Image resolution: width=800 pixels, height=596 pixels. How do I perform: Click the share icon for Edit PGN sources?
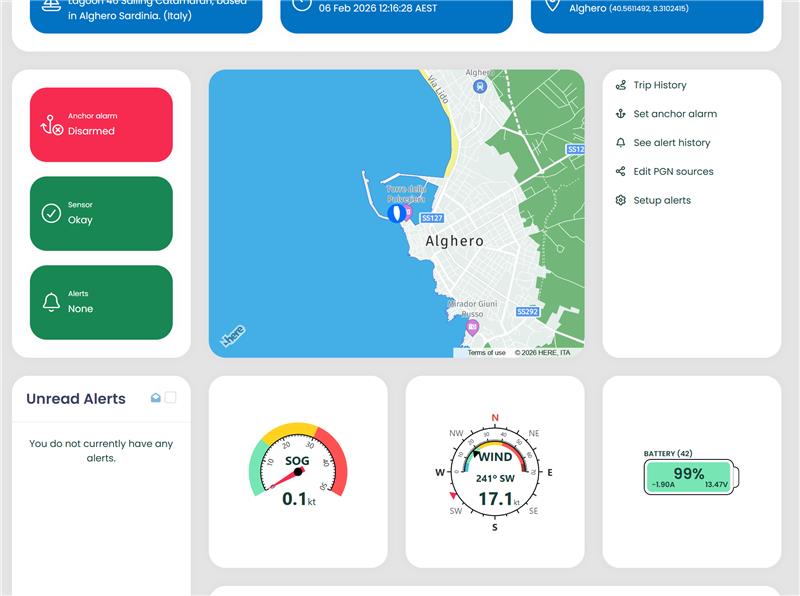coord(621,172)
